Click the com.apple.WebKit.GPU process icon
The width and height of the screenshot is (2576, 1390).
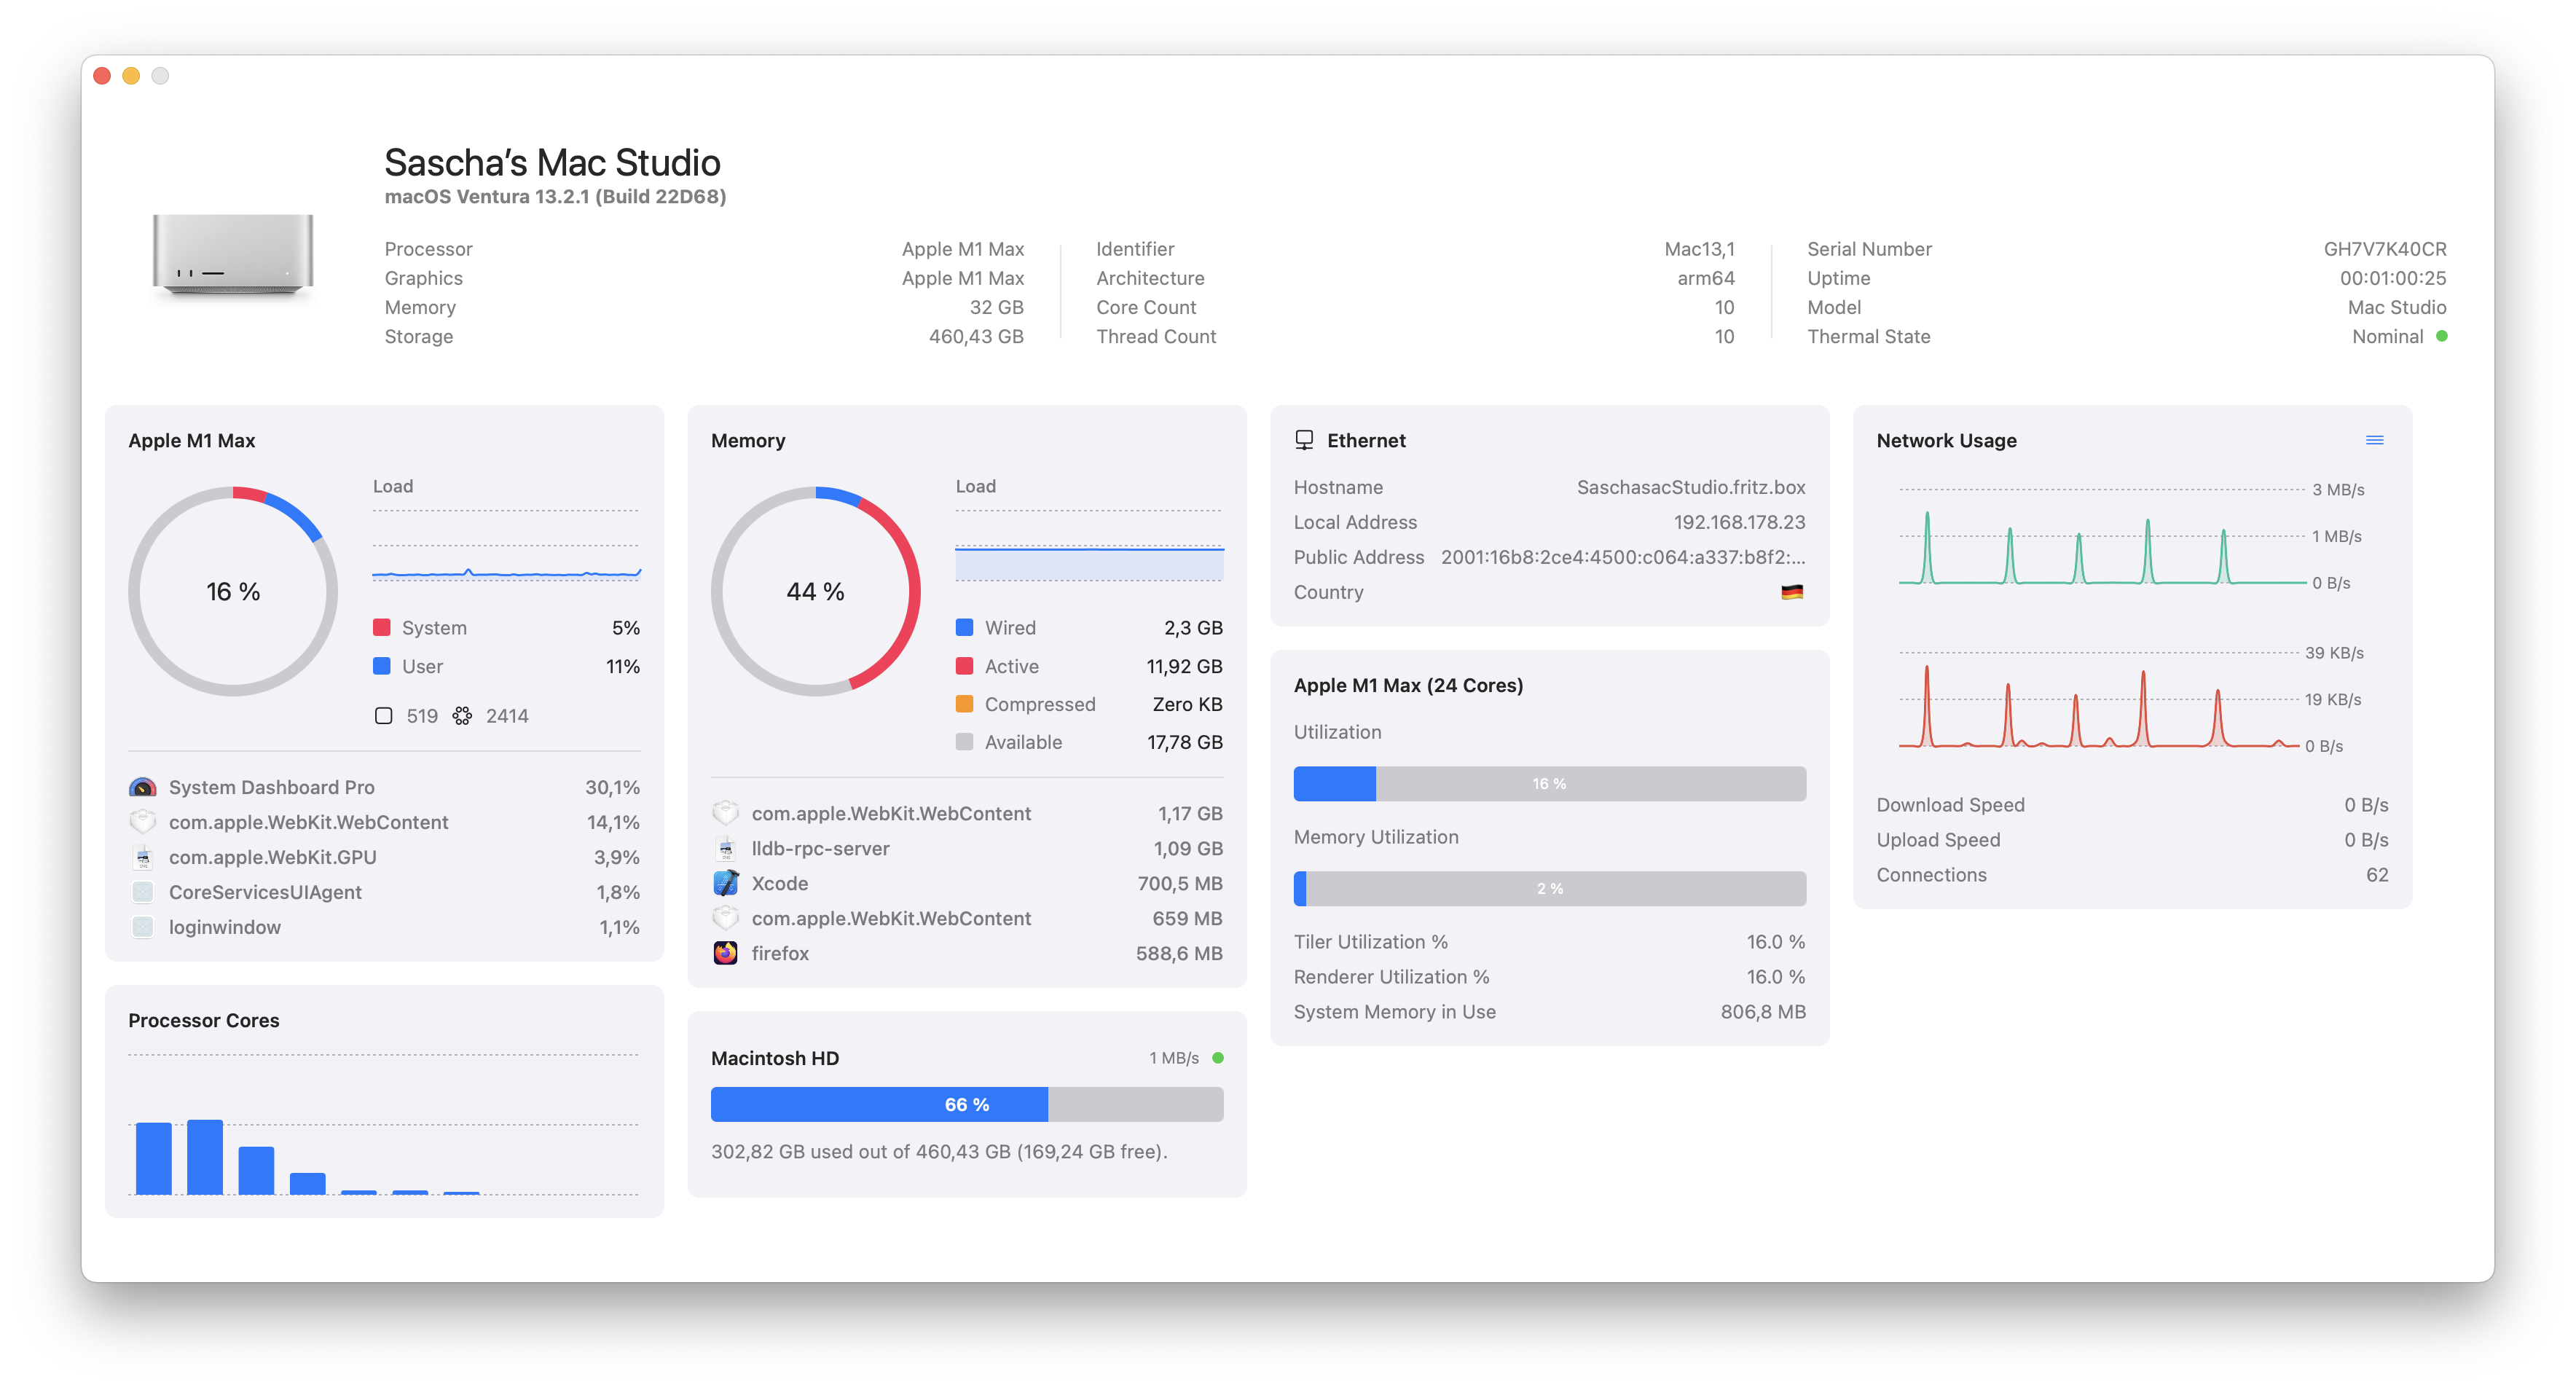tap(143, 857)
